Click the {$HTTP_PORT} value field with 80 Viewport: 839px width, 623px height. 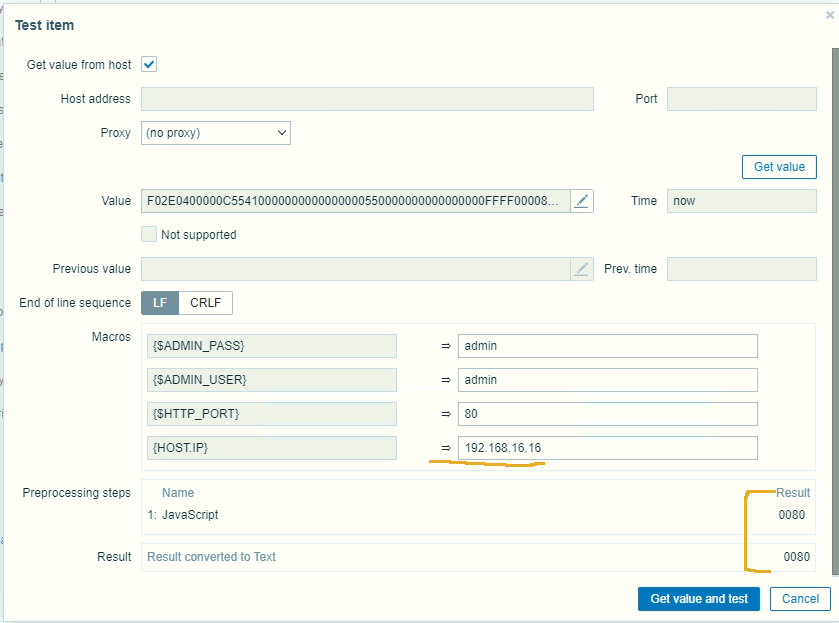point(607,414)
